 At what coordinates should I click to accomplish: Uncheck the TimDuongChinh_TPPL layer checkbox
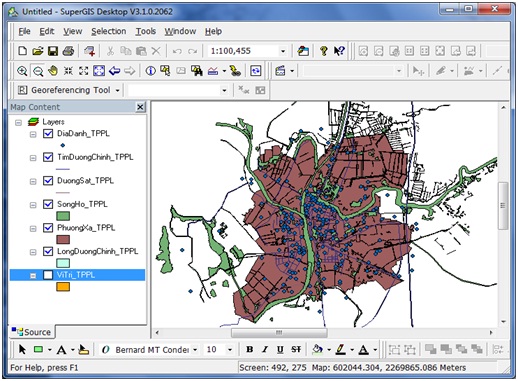pyautogui.click(x=48, y=157)
